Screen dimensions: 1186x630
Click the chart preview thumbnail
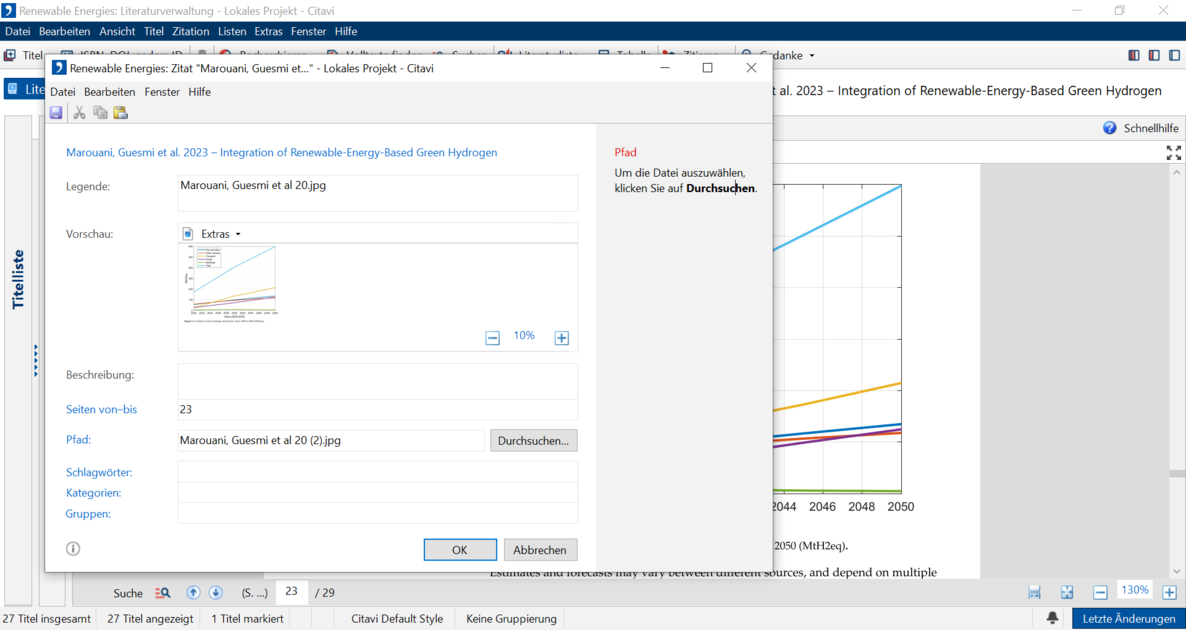click(x=232, y=285)
